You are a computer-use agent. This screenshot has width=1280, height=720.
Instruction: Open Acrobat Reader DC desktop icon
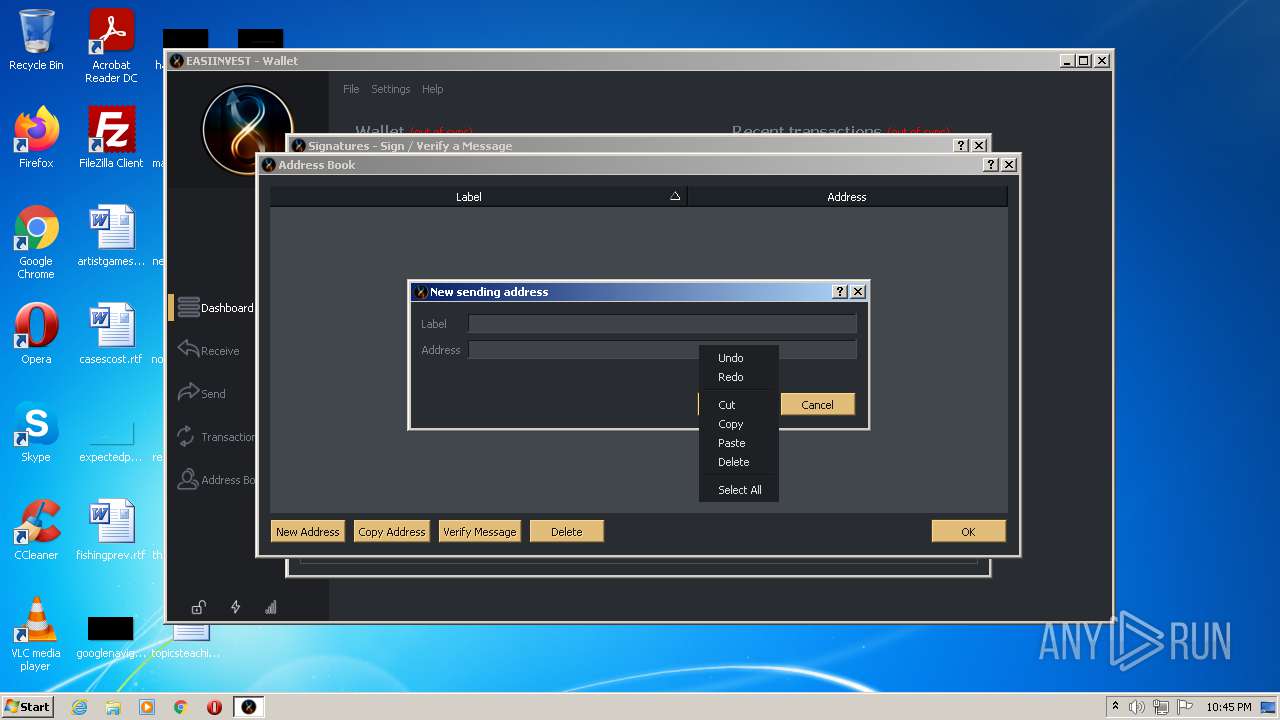coord(111,46)
